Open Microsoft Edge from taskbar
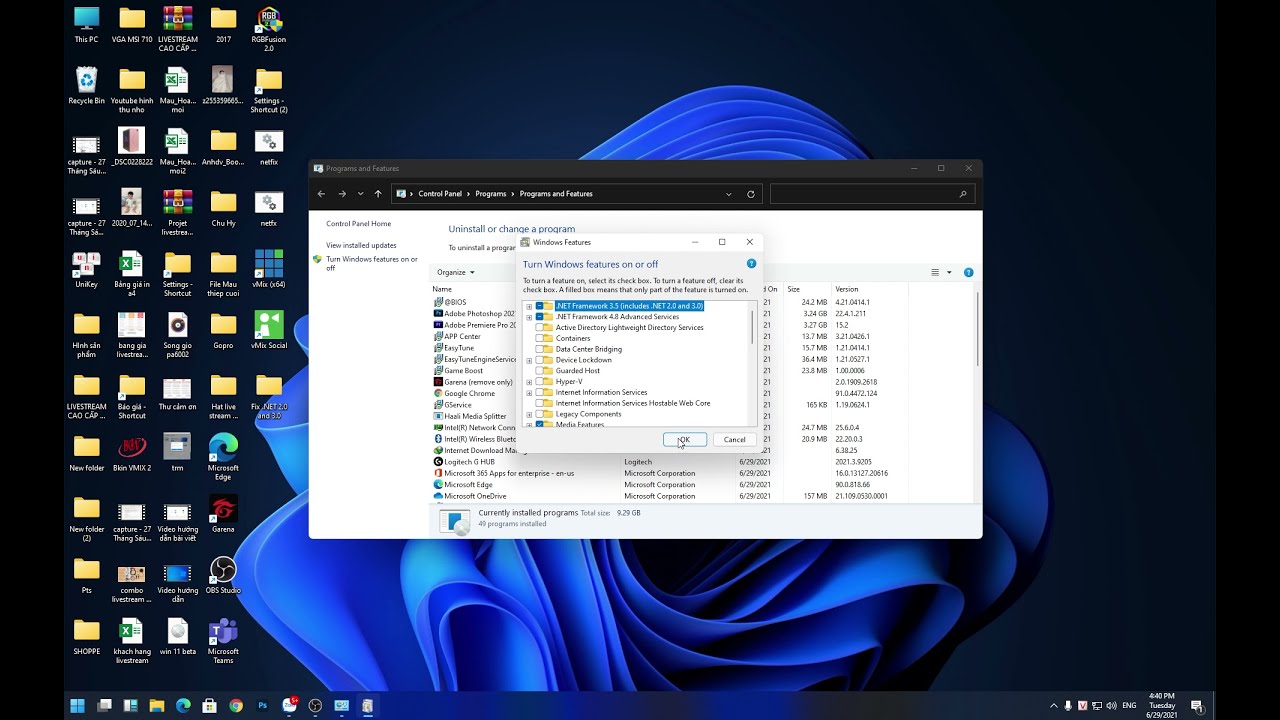The image size is (1280, 720). pyautogui.click(x=183, y=706)
